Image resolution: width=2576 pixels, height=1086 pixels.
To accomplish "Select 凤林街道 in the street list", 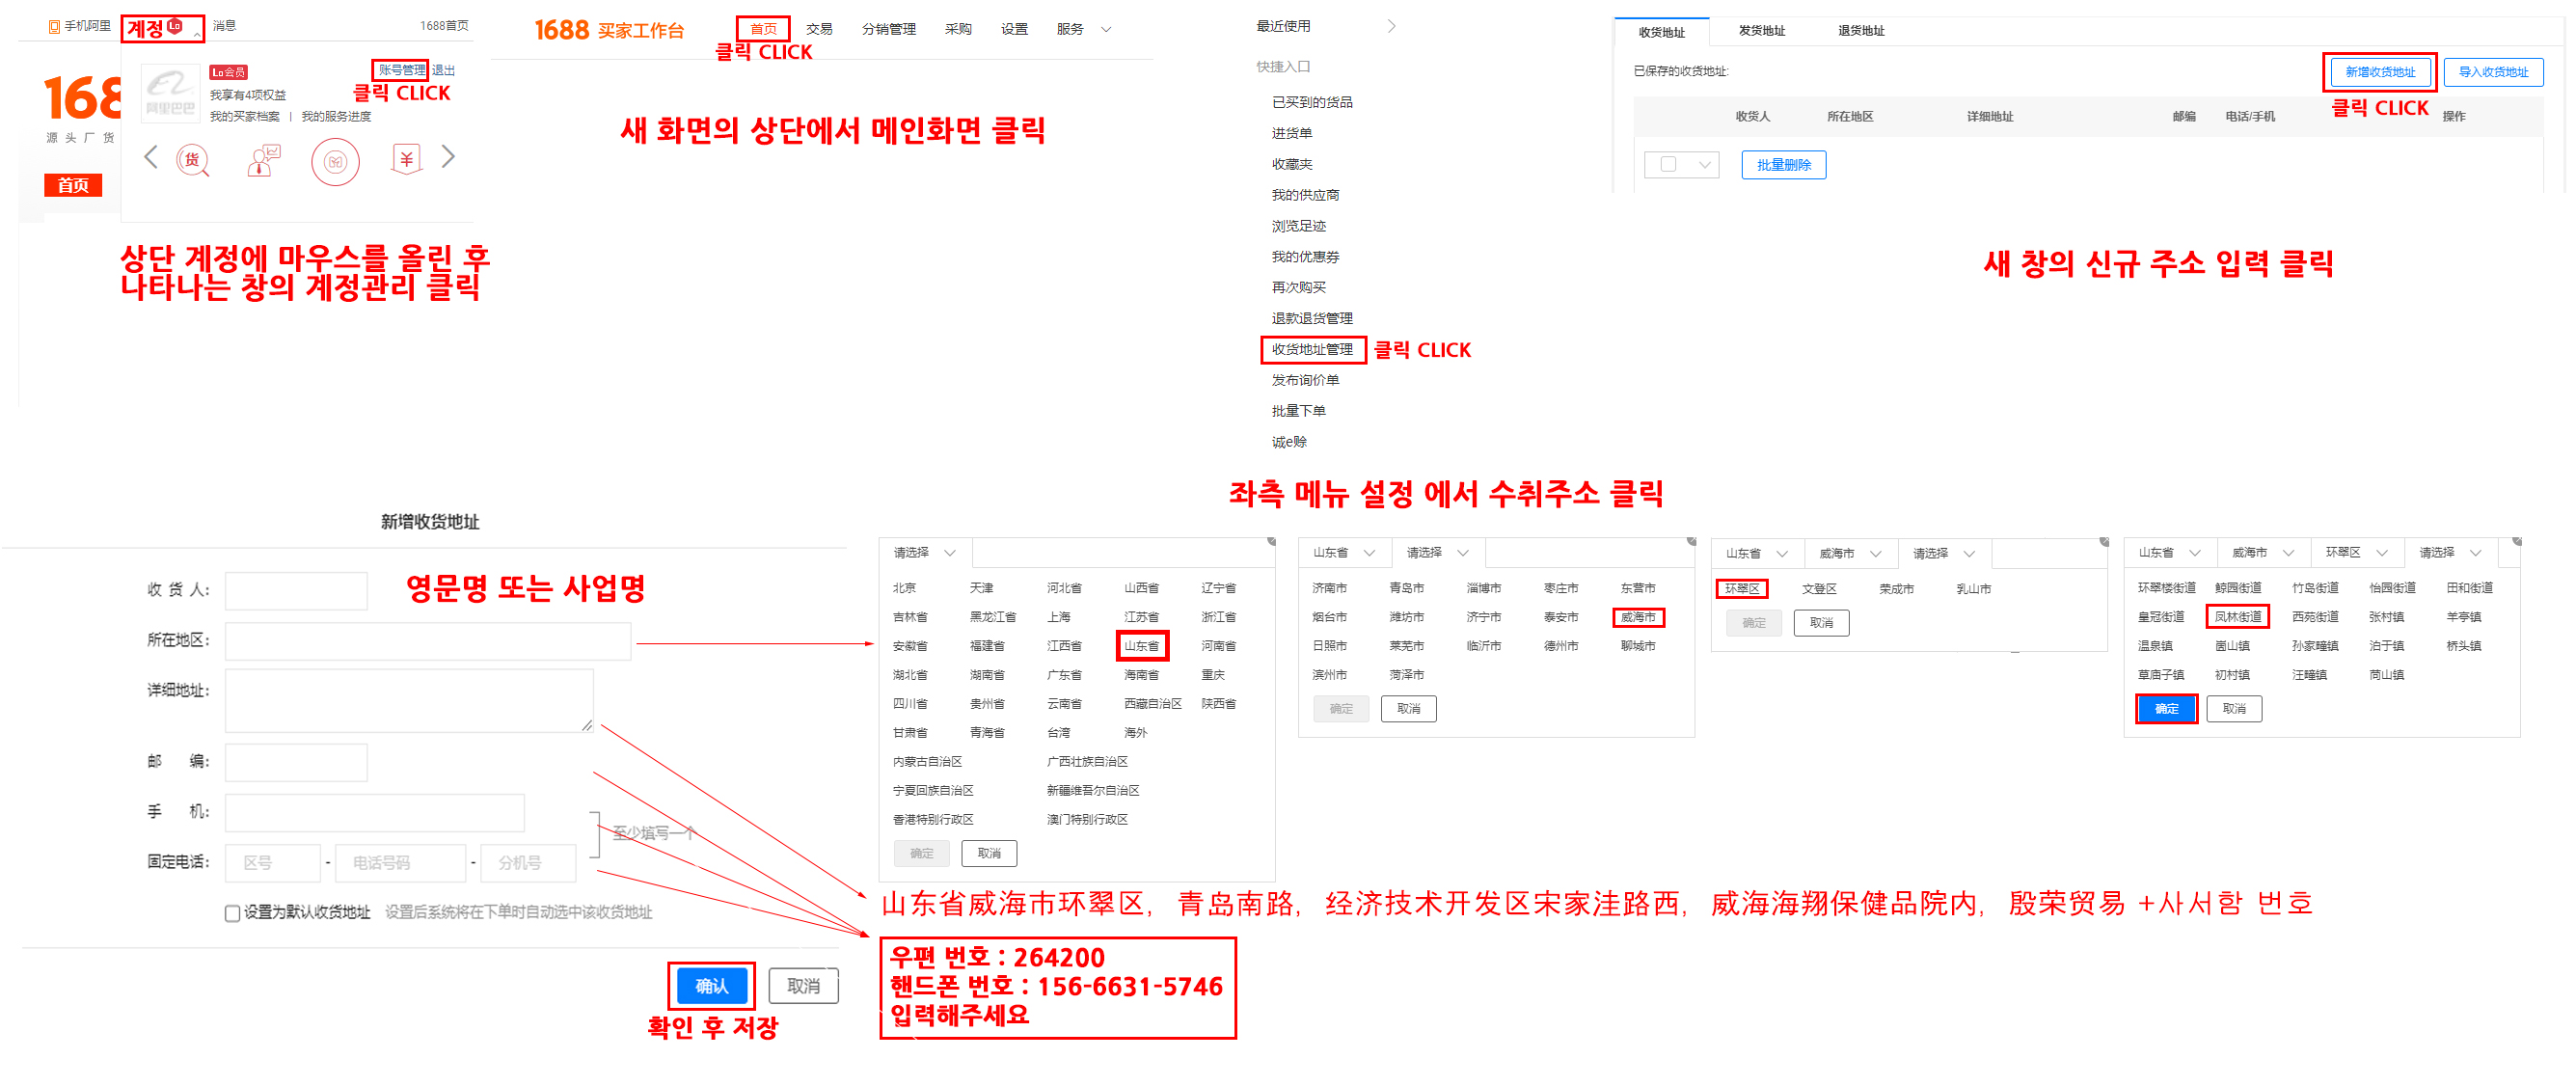I will [x=2237, y=617].
